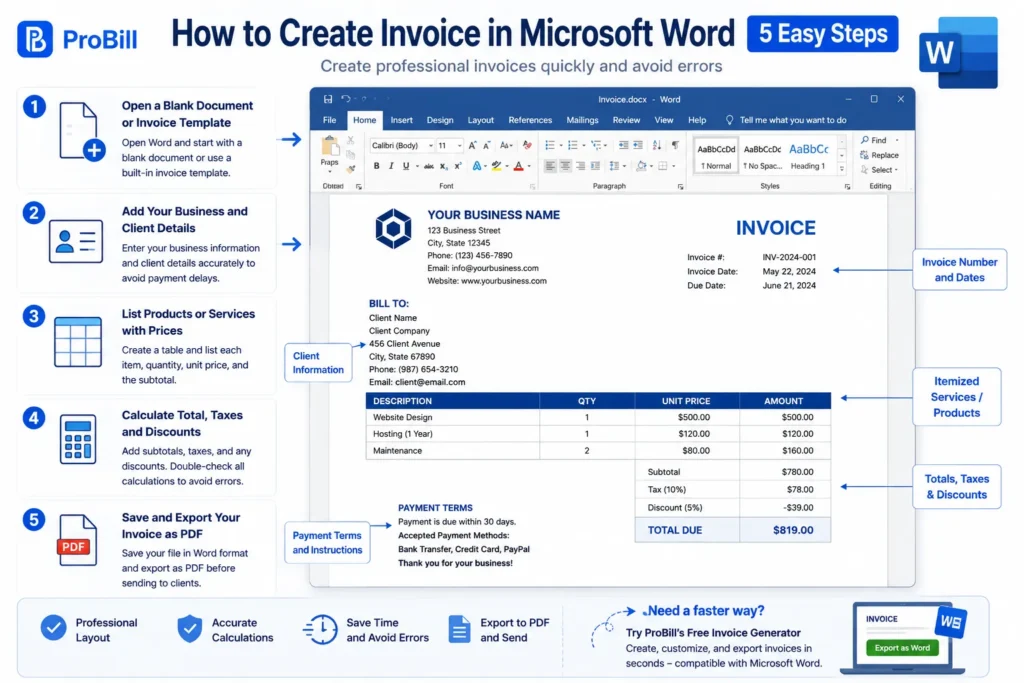Toggle Center paragraph alignment
Image resolution: width=1024 pixels, height=683 pixels.
(x=566, y=166)
